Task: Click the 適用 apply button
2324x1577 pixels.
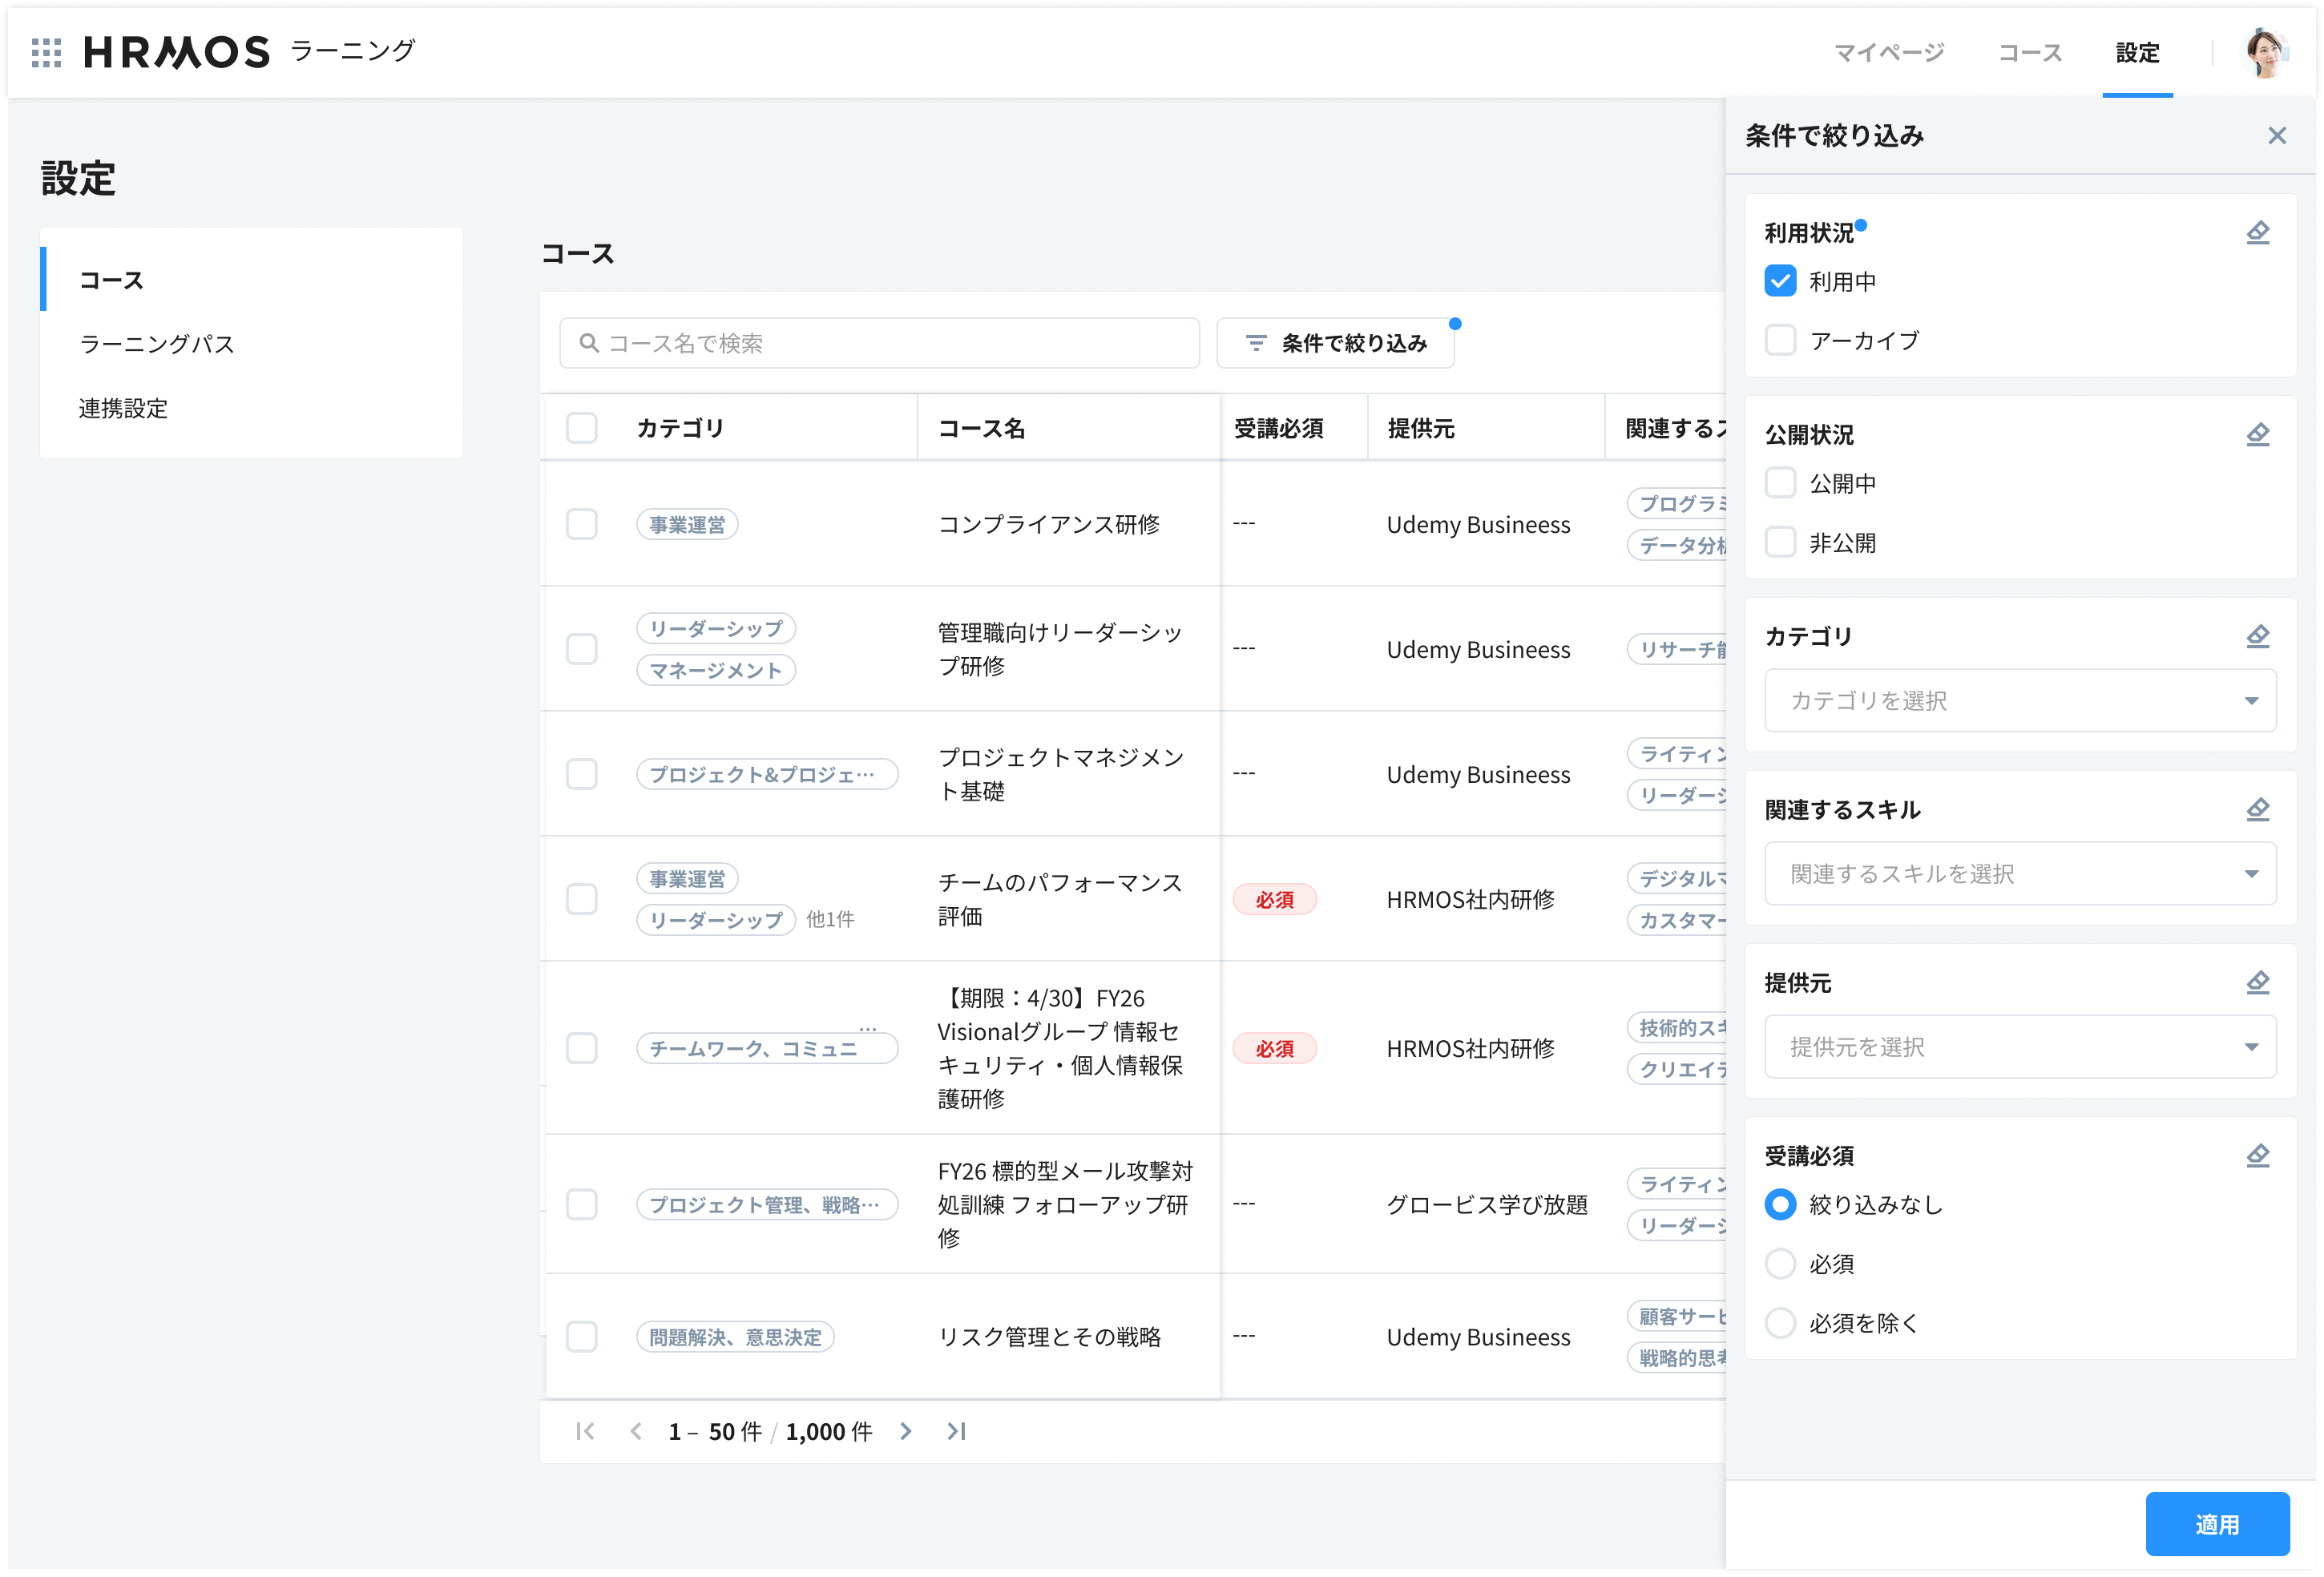Action: pos(2217,1524)
